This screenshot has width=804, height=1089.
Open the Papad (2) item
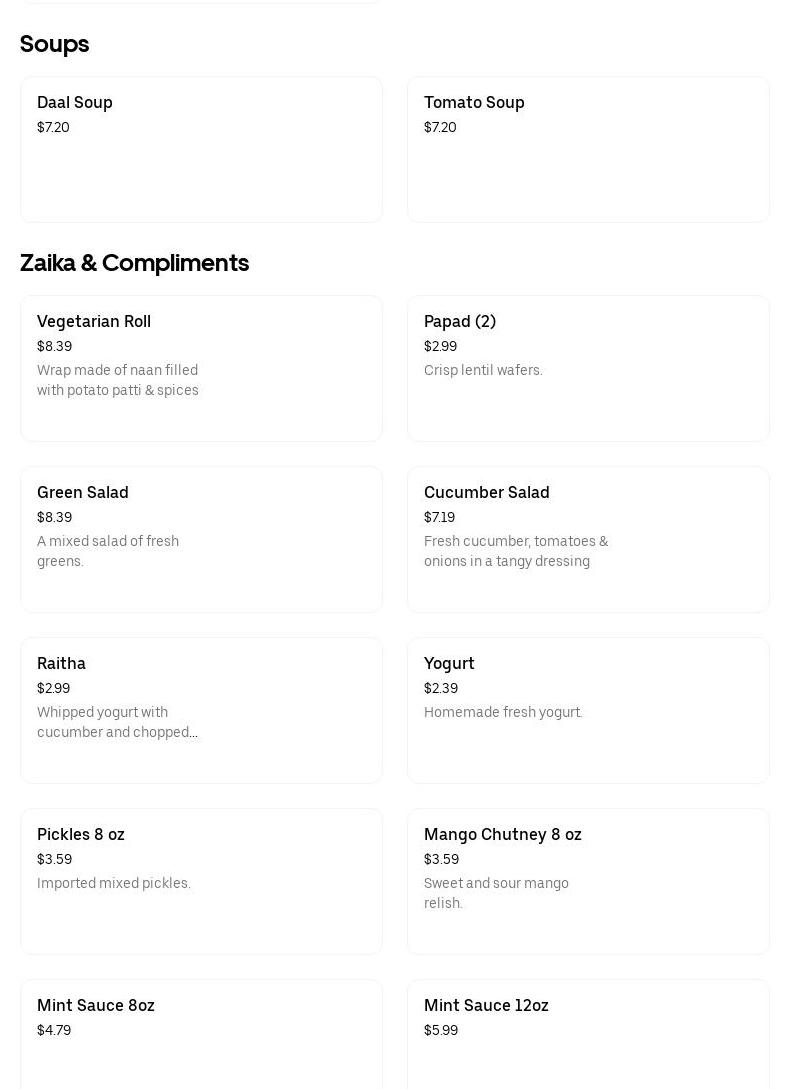(460, 321)
